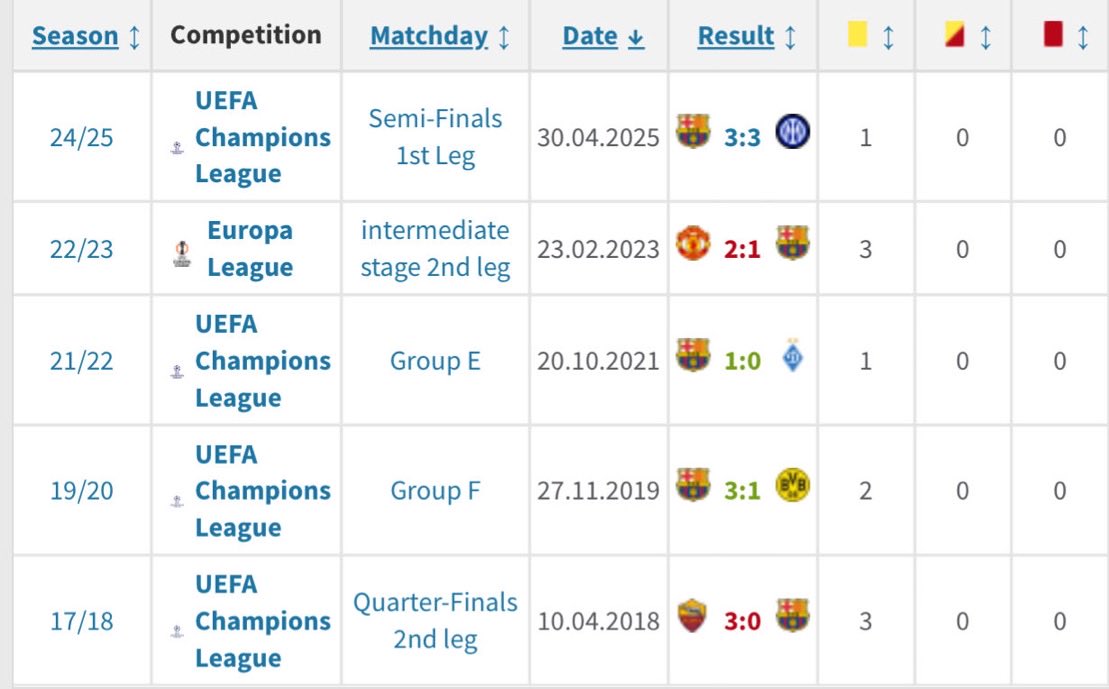Viewport: 1109px width, 689px height.
Task: Sort table by second yellow card column
Action: (x=968, y=36)
